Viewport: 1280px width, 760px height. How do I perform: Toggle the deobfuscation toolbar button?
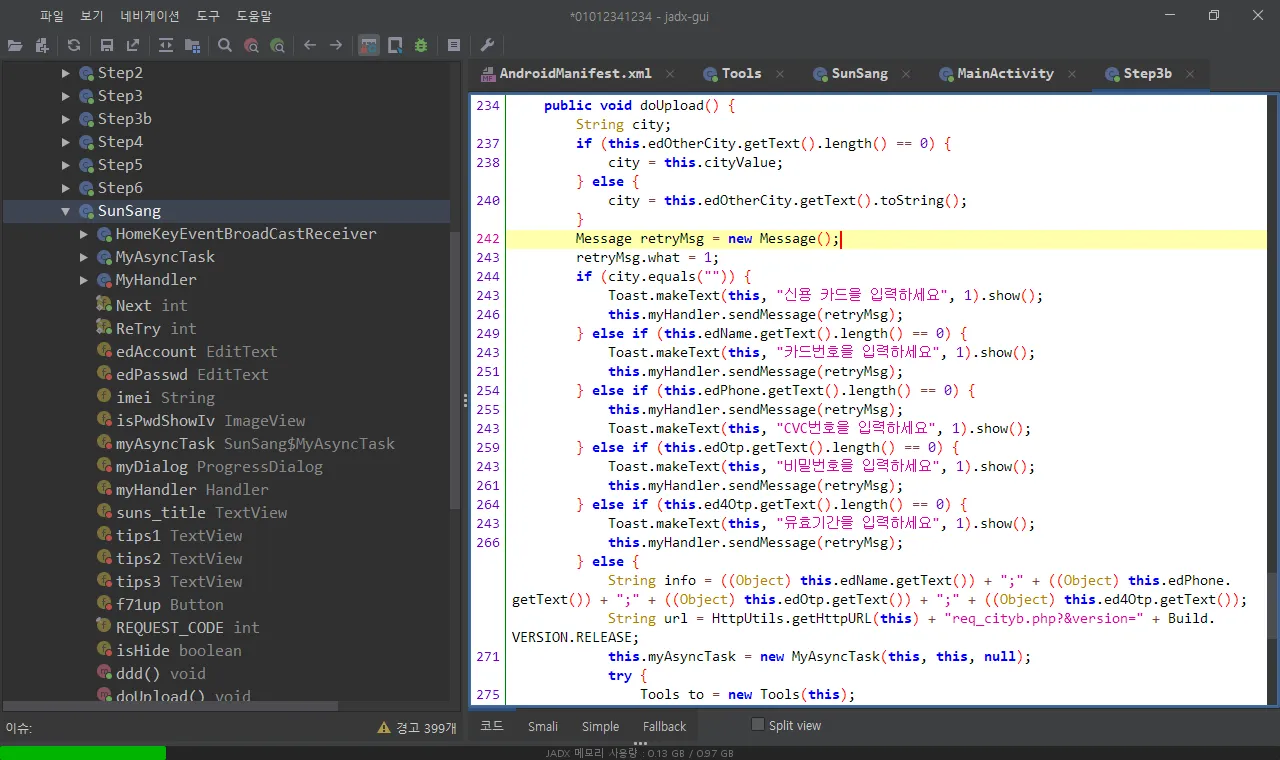coord(369,45)
